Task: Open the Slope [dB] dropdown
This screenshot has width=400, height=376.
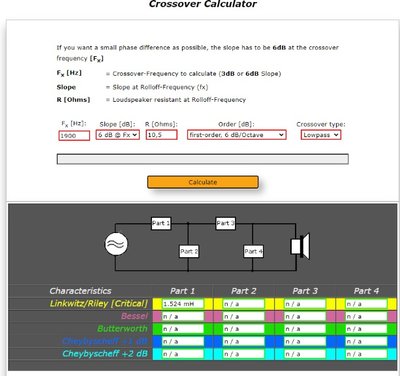Action: [x=118, y=135]
